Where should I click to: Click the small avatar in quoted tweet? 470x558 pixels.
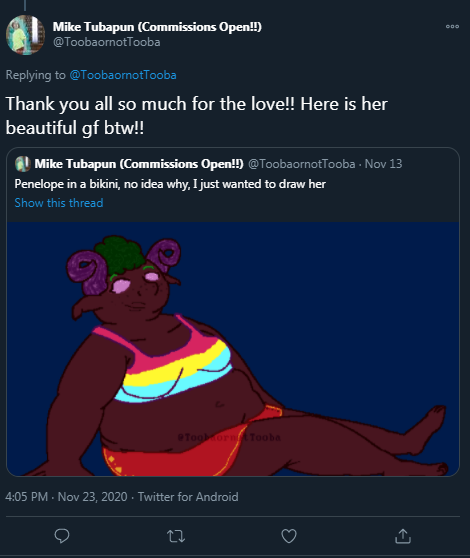(x=22, y=164)
